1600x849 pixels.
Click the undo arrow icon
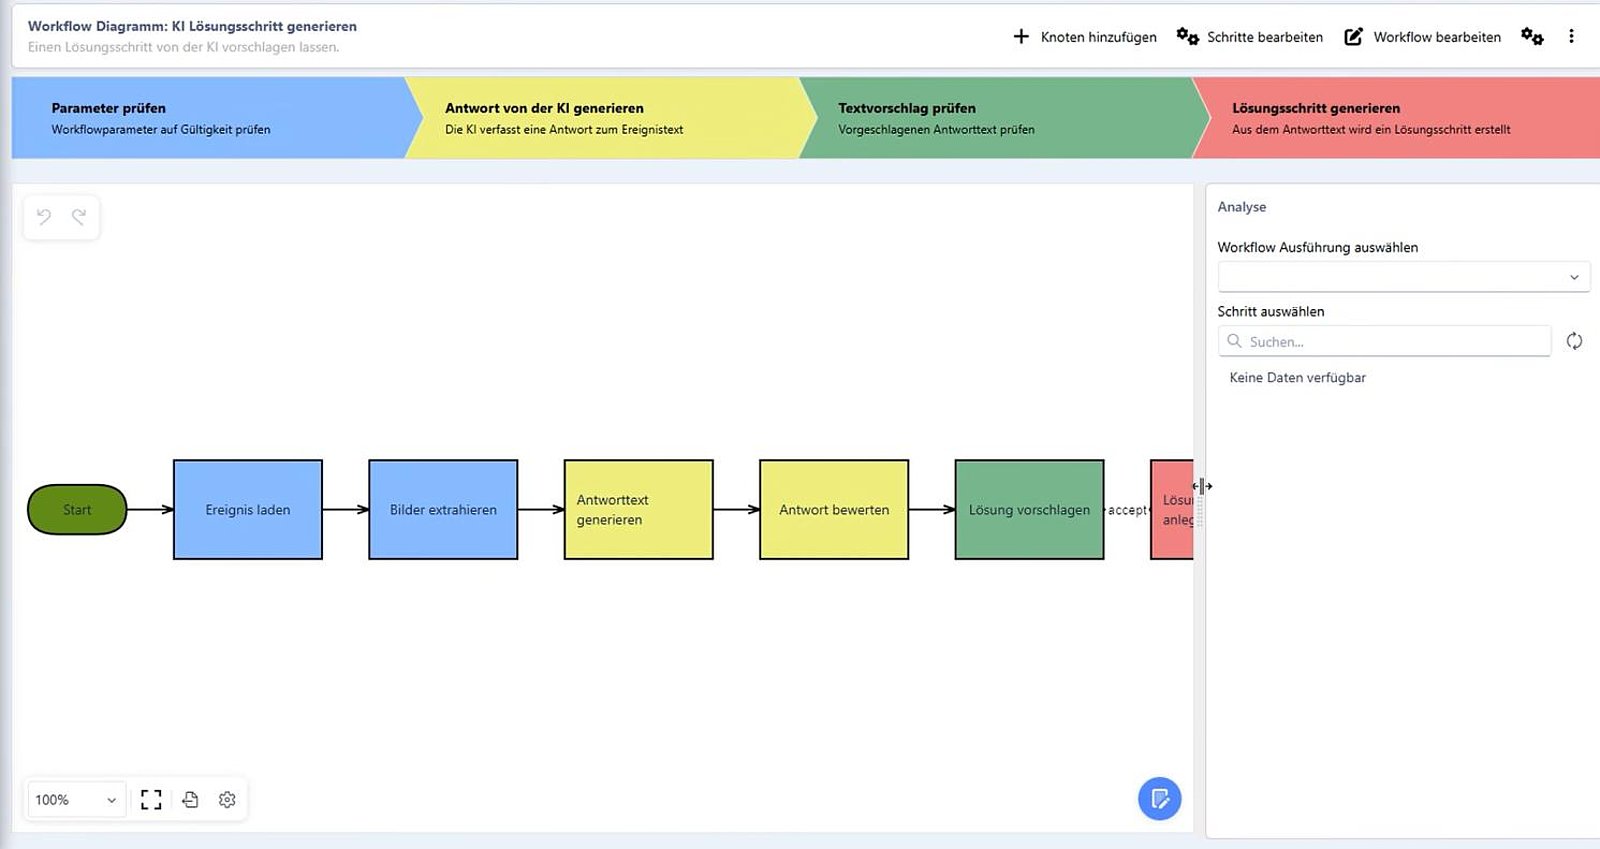pyautogui.click(x=44, y=216)
